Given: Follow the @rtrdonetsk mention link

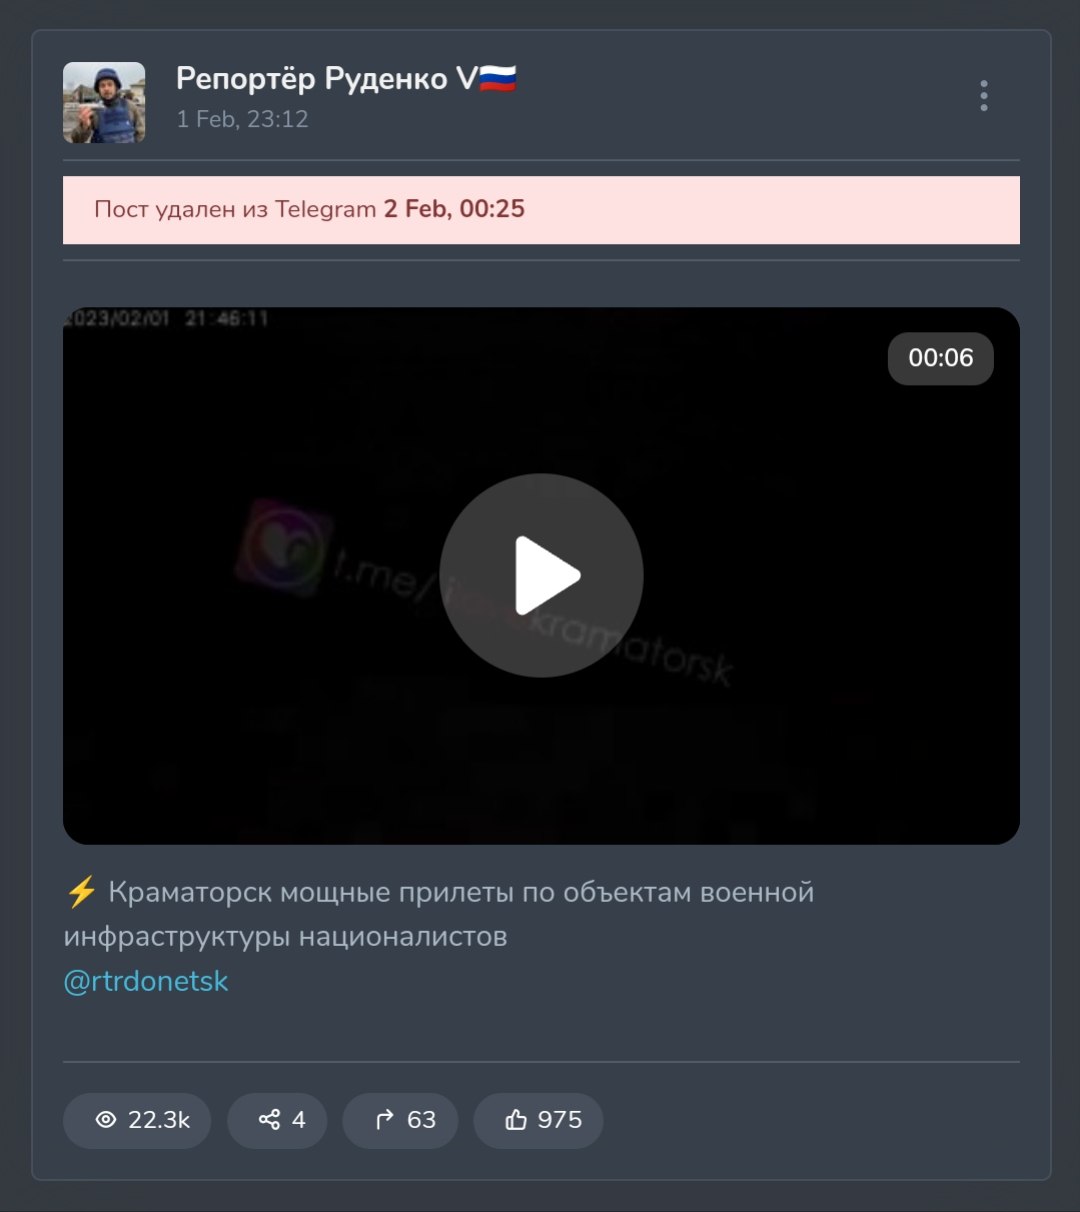Looking at the screenshot, I should pos(146,981).
